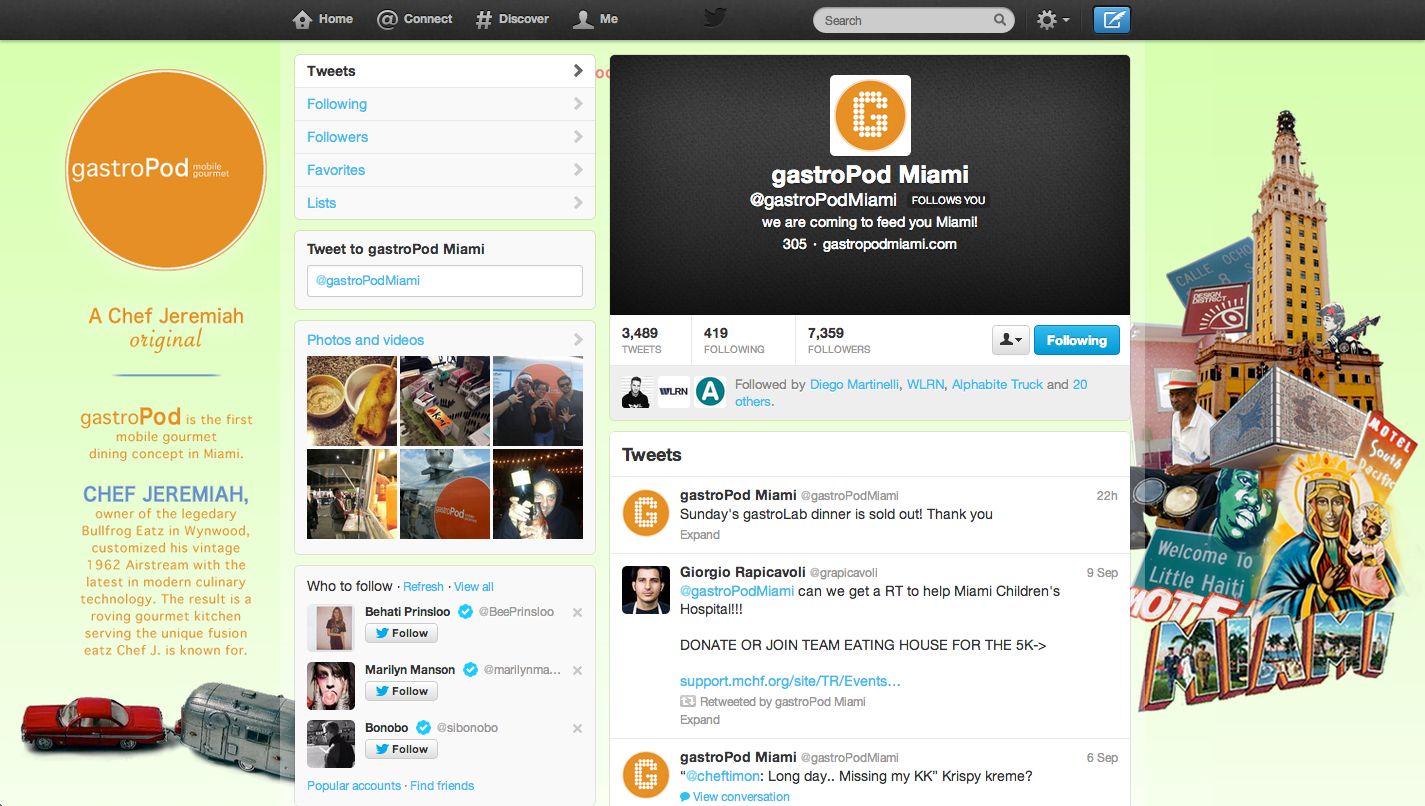This screenshot has height=806, width=1425.
Task: Select Following in sidebar list
Action: pos(445,104)
